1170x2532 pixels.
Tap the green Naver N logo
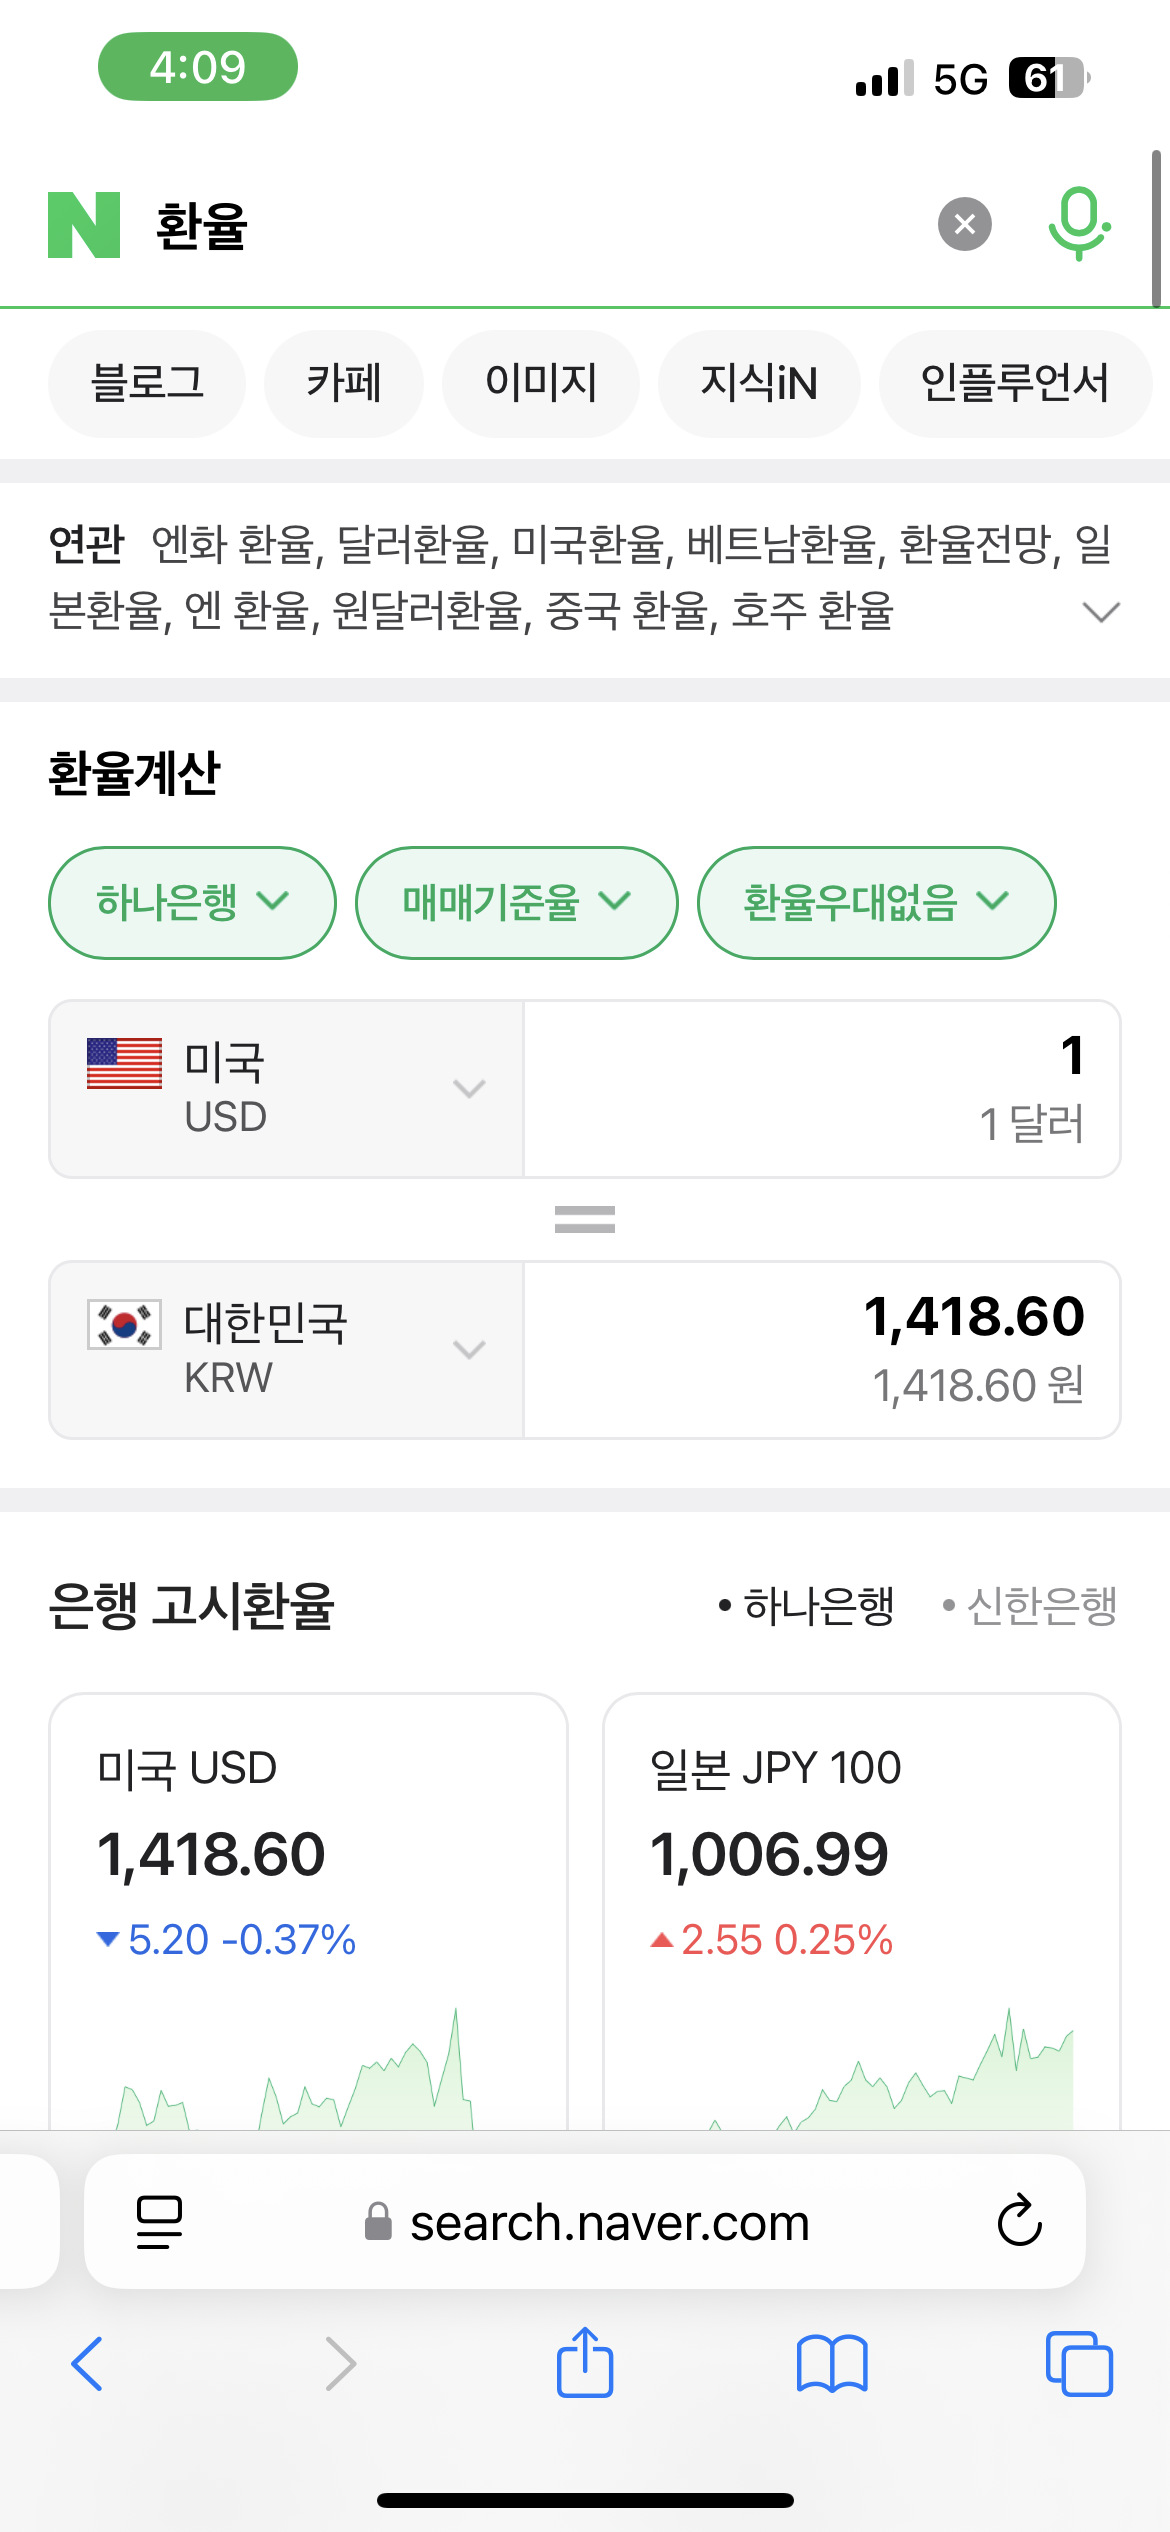(x=84, y=225)
